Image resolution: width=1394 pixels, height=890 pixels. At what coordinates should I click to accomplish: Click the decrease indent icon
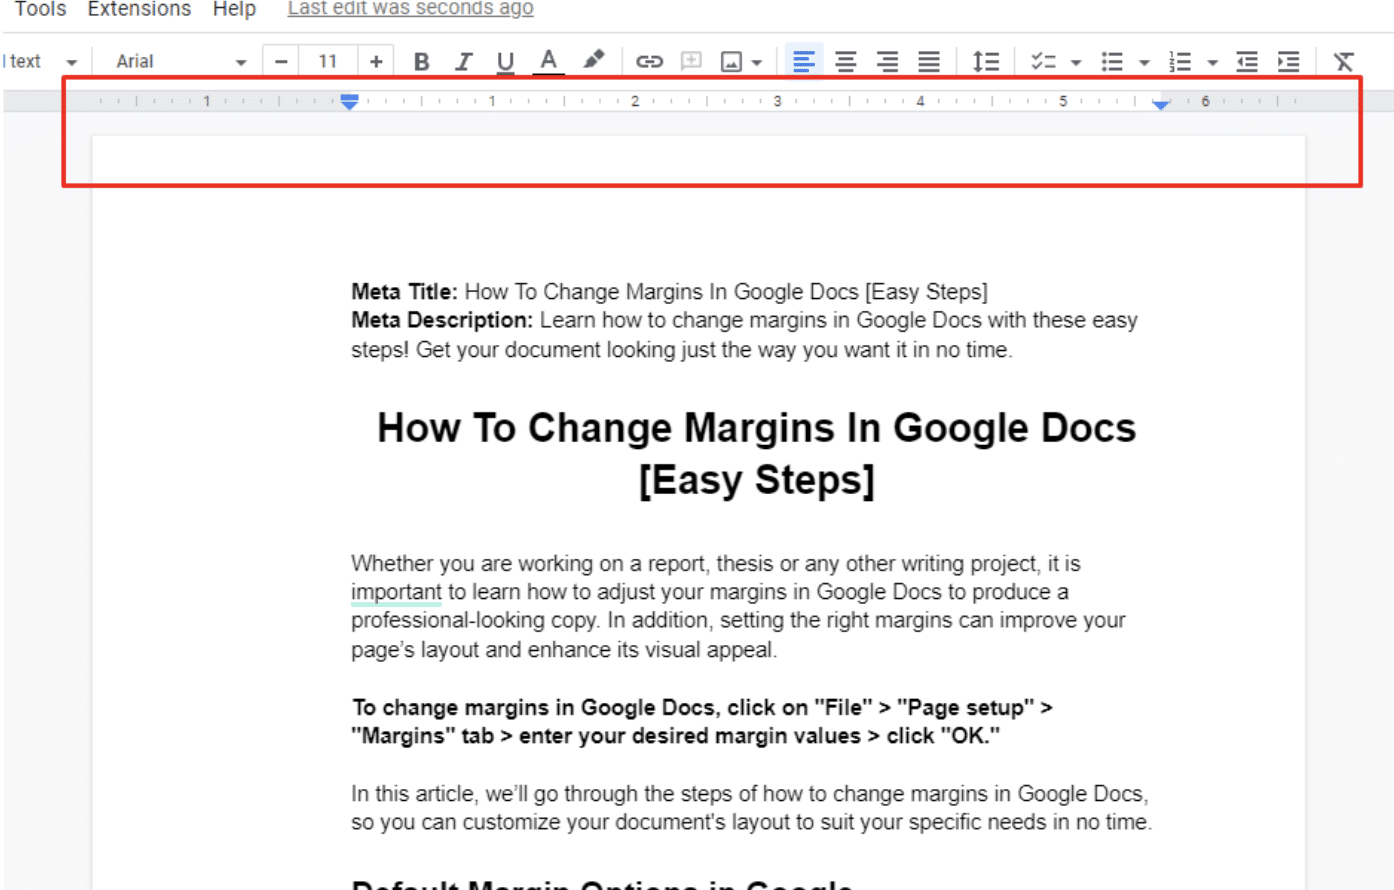tap(1246, 62)
